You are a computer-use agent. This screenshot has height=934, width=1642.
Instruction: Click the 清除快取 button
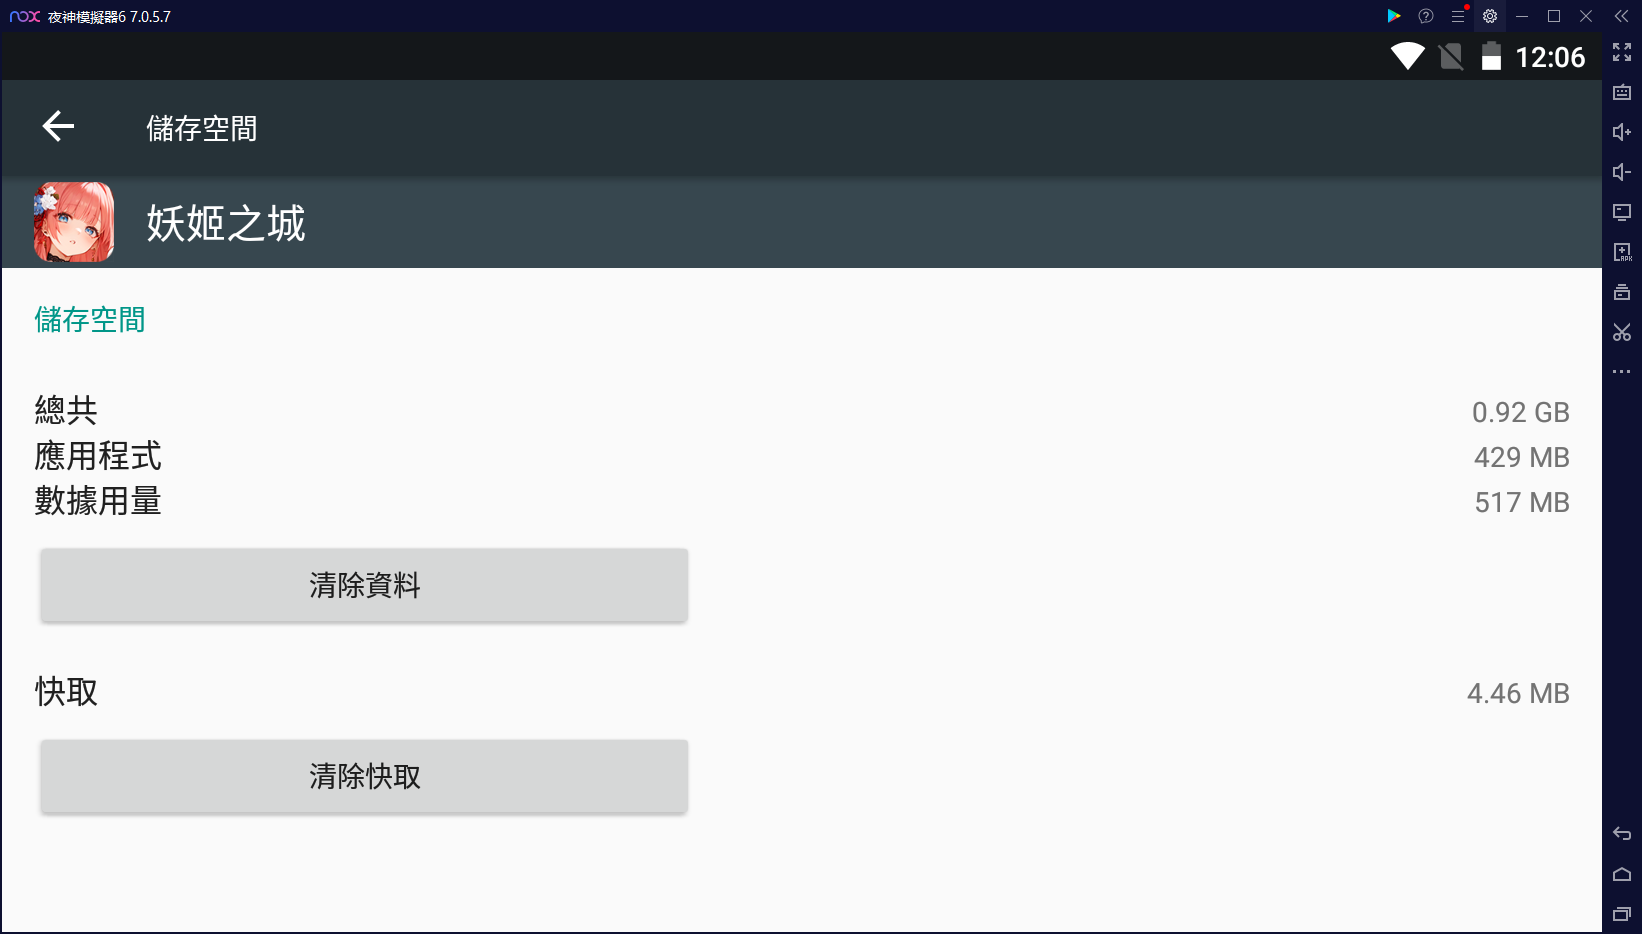(x=364, y=776)
